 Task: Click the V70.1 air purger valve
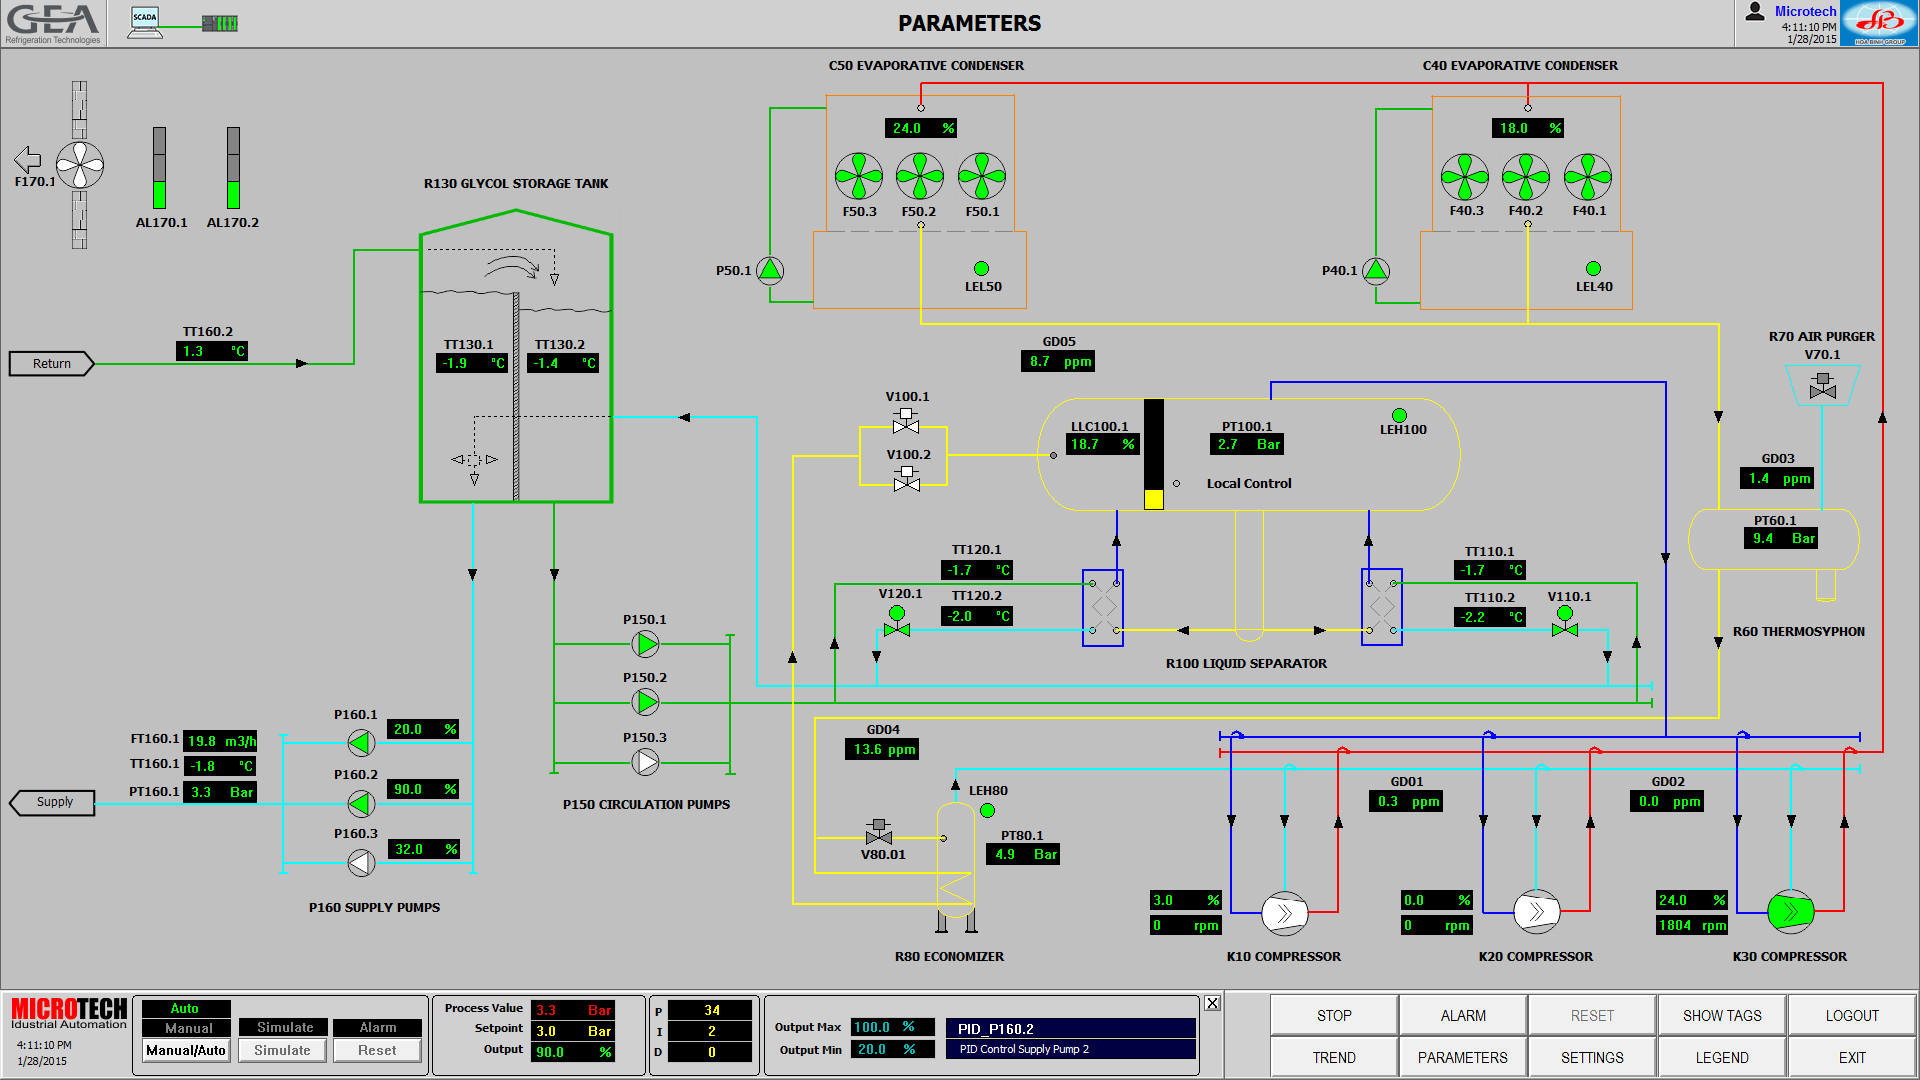[1822, 387]
